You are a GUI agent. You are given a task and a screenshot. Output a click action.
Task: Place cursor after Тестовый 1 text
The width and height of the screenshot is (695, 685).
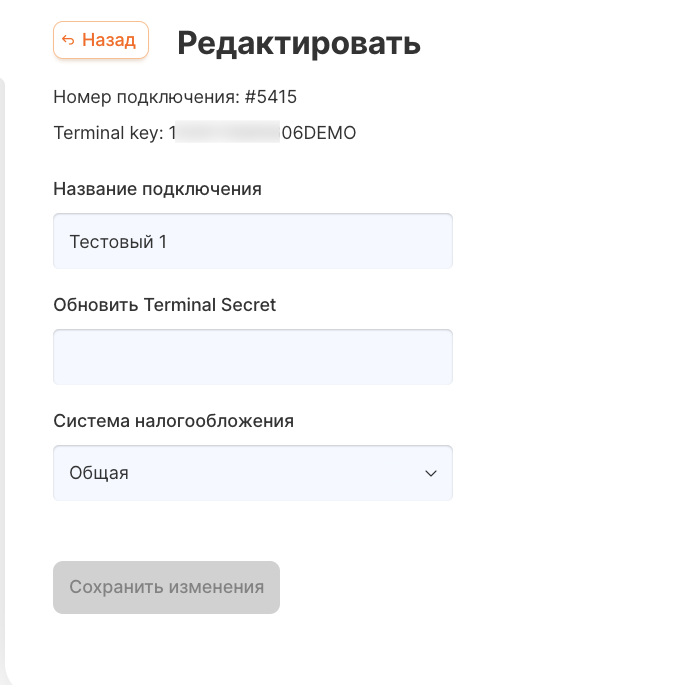pos(168,242)
